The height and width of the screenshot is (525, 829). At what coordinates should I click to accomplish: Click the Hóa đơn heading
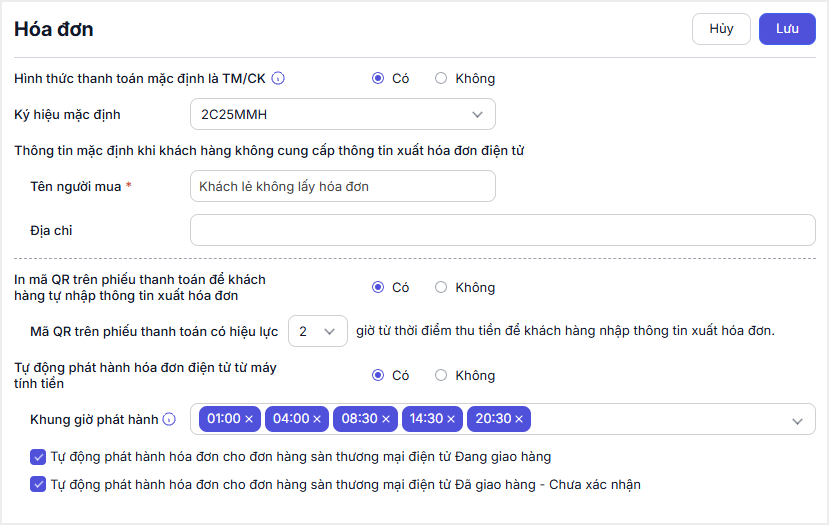tap(54, 29)
